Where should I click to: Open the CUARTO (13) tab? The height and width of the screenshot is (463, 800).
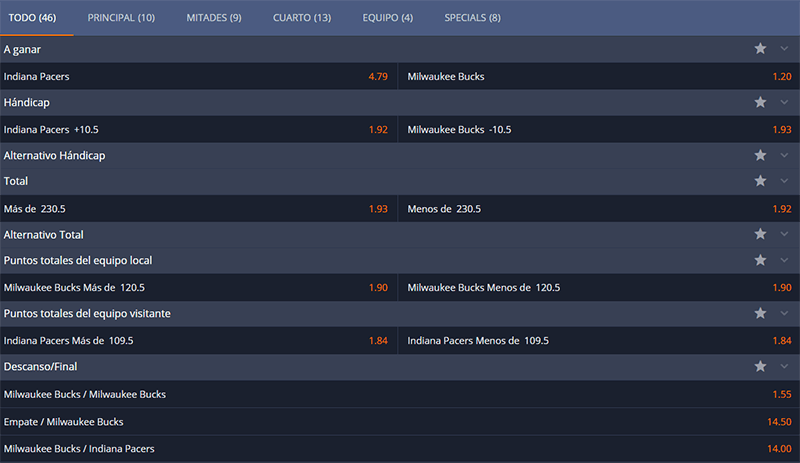[x=302, y=18]
